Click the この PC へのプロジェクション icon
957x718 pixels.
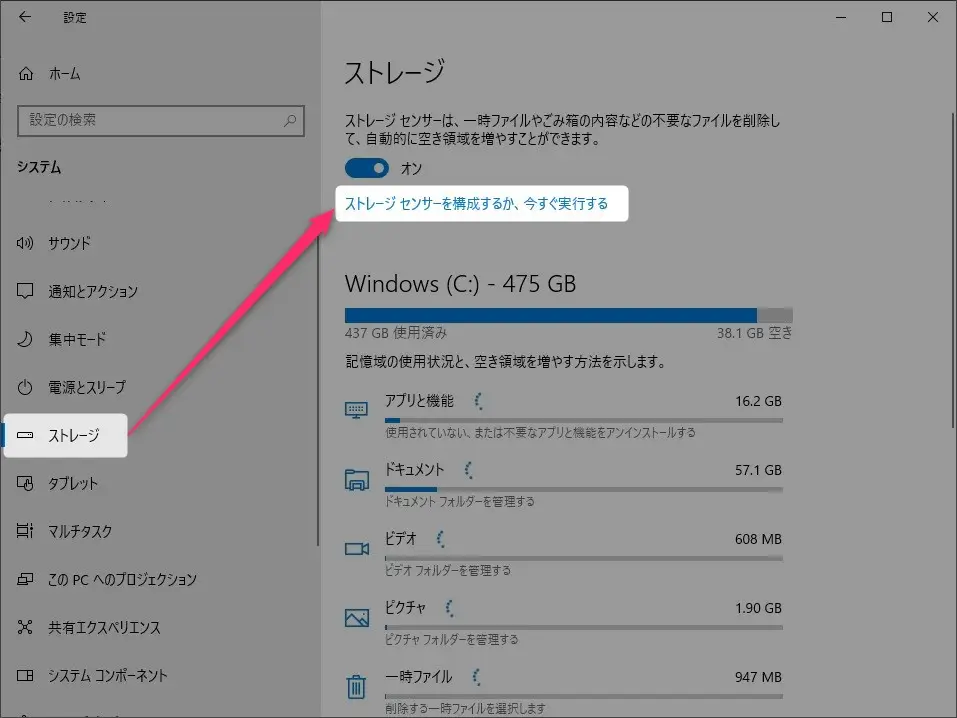(x=25, y=579)
